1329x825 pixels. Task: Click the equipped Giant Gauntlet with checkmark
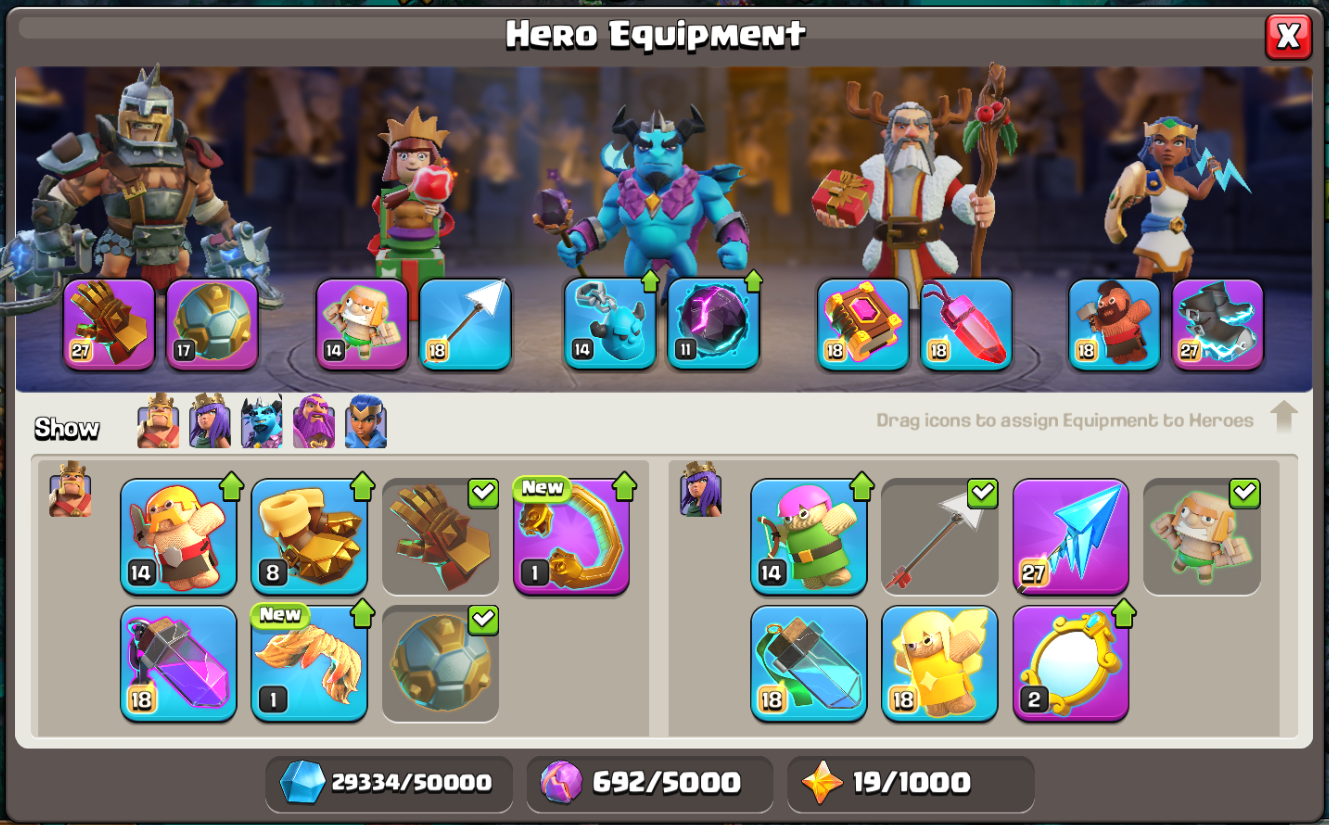(x=441, y=537)
